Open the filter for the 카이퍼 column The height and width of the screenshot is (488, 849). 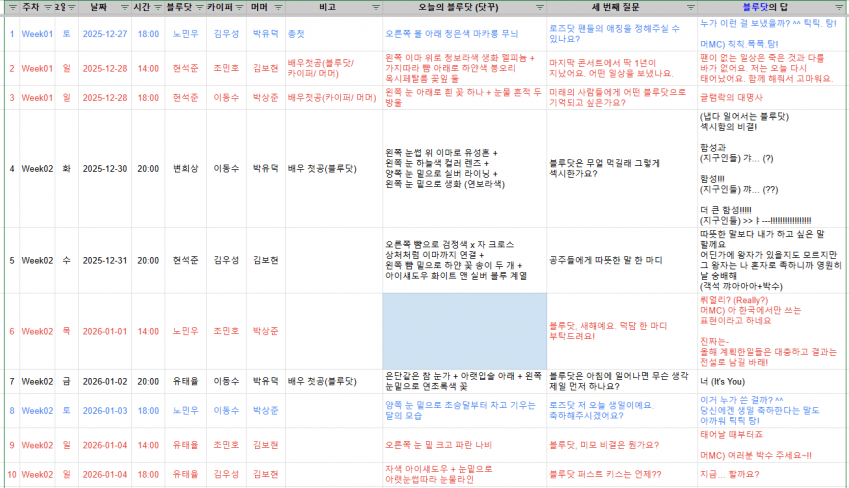pos(239,8)
